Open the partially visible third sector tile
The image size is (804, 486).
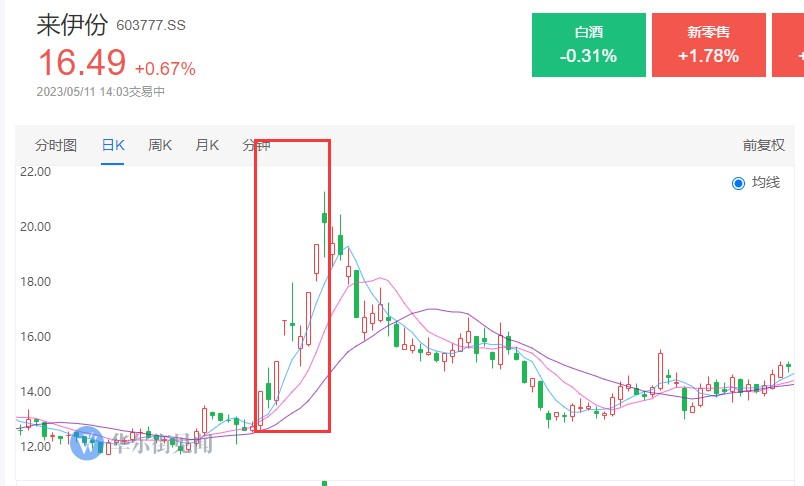click(x=788, y=45)
